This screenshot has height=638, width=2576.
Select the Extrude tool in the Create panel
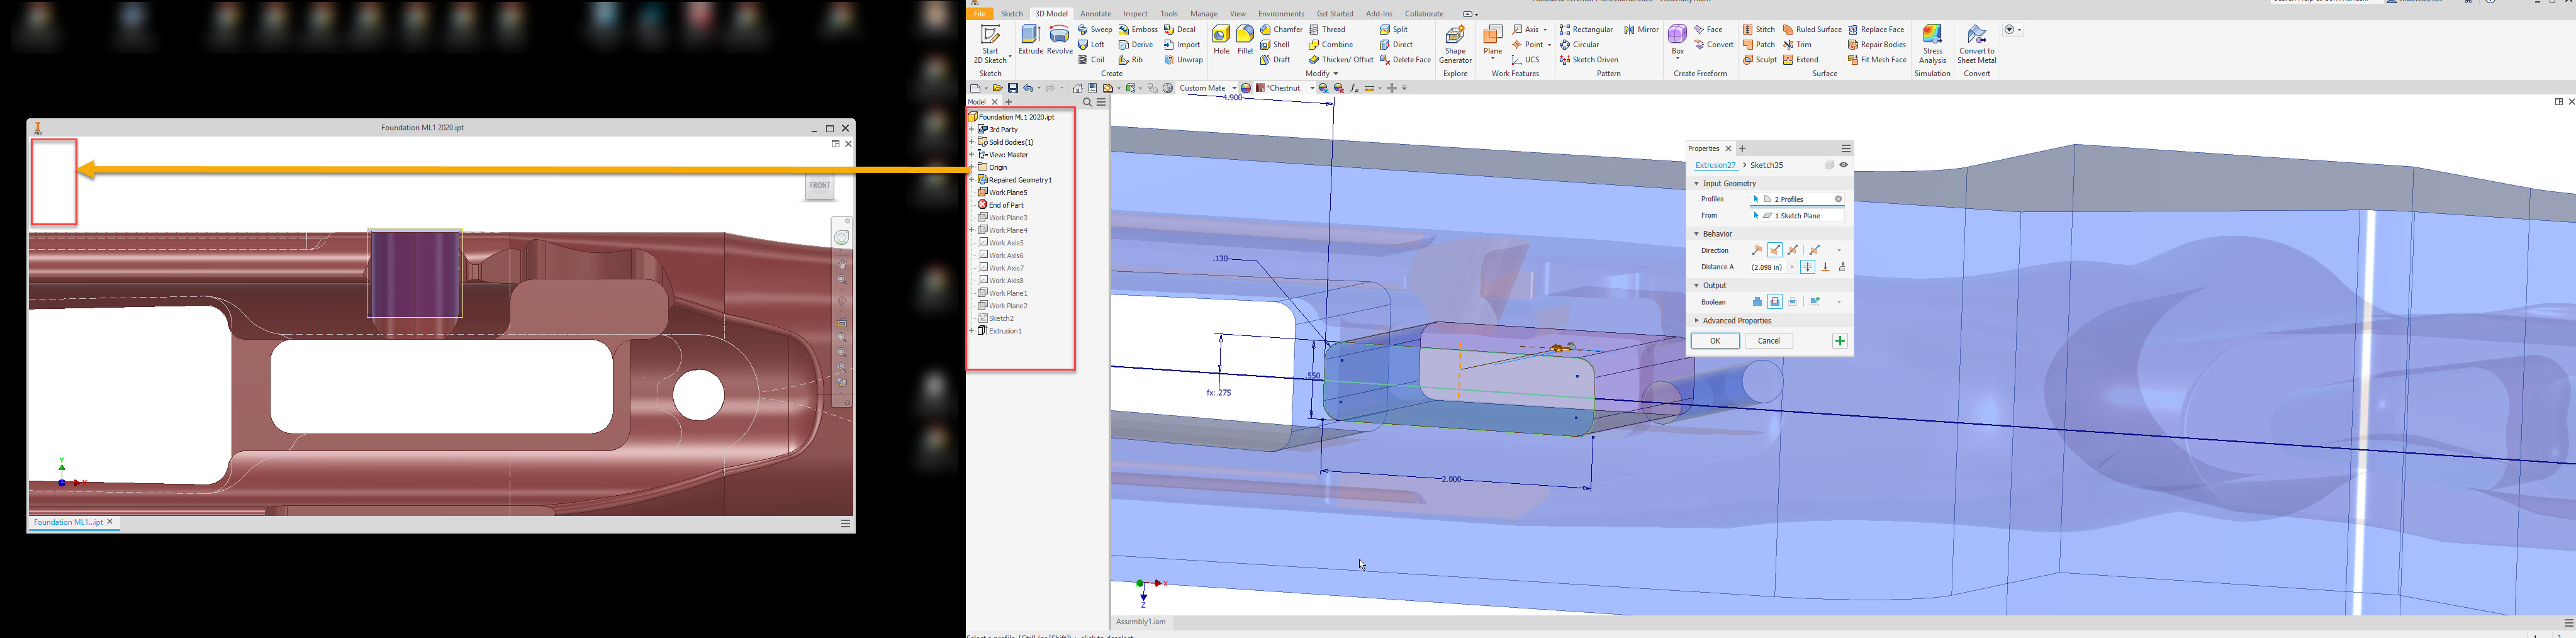(x=1029, y=40)
